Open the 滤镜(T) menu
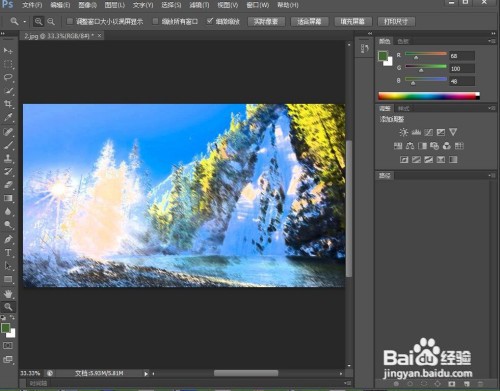This screenshot has width=500, height=391. pos(199,5)
